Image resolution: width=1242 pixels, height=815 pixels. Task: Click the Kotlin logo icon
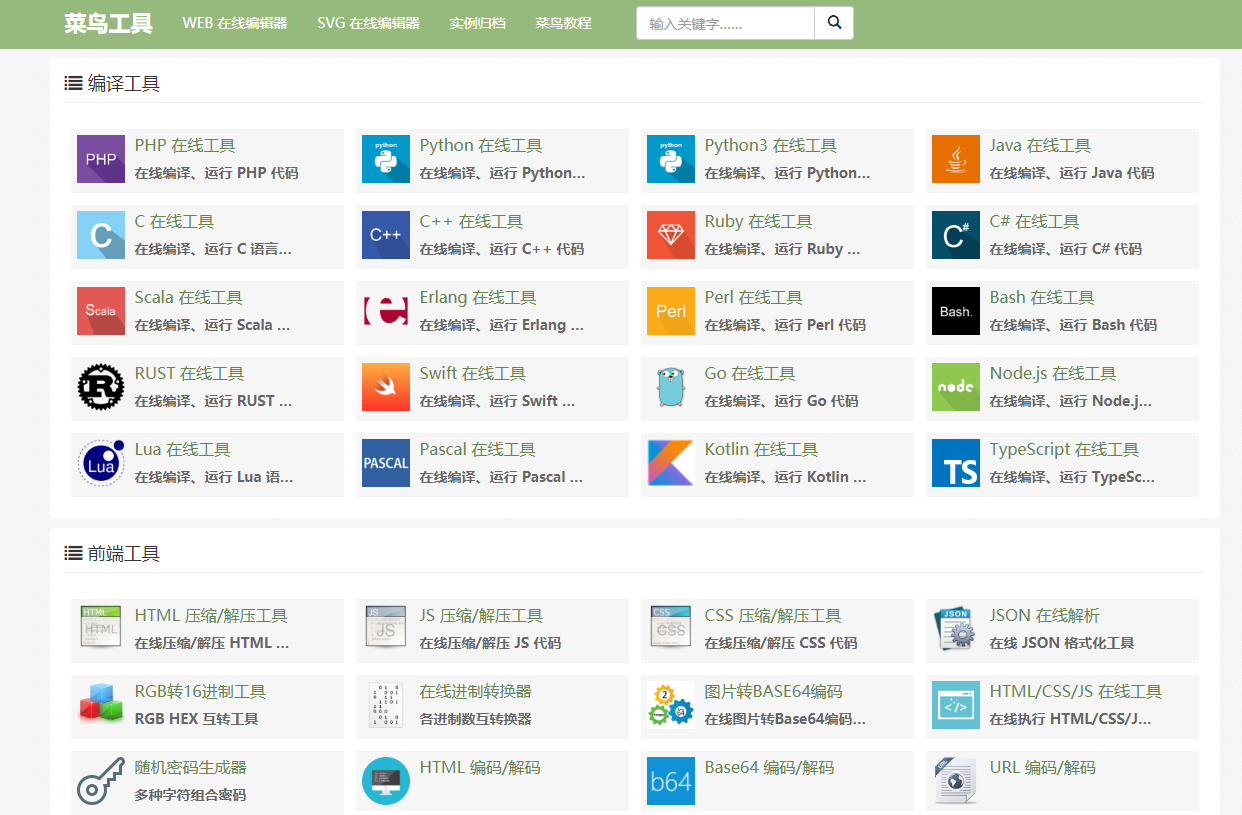(671, 463)
